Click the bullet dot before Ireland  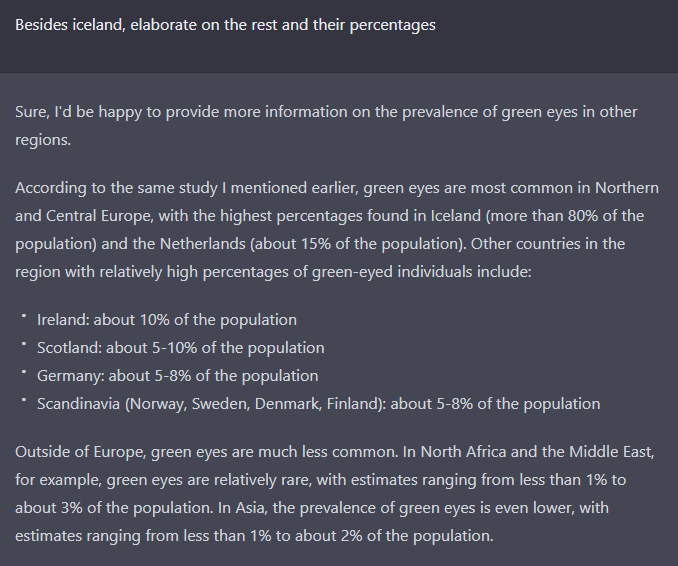point(24,317)
